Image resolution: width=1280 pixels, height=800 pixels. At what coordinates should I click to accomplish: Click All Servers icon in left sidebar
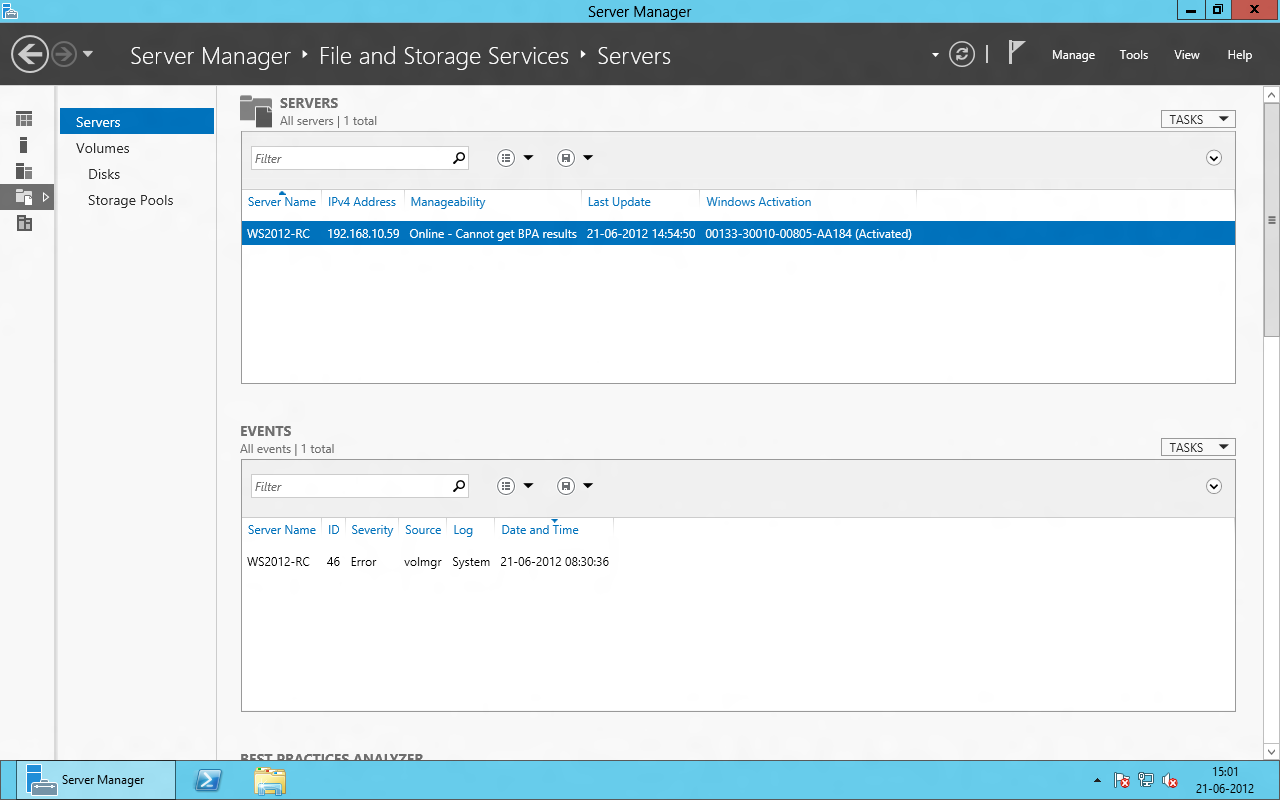click(x=24, y=171)
